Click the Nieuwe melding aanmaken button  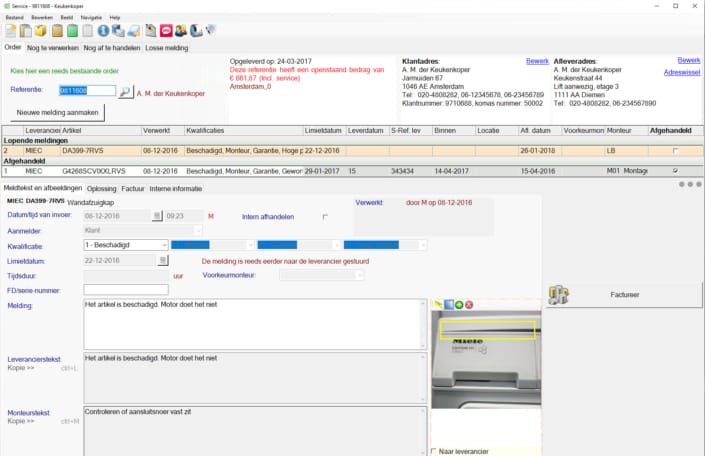point(56,113)
